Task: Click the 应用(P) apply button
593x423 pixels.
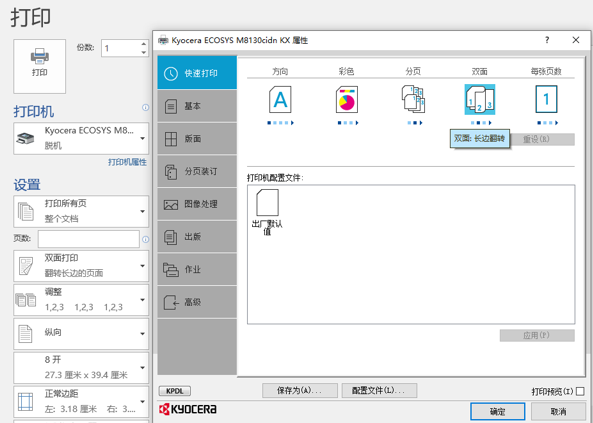Action: pos(537,335)
